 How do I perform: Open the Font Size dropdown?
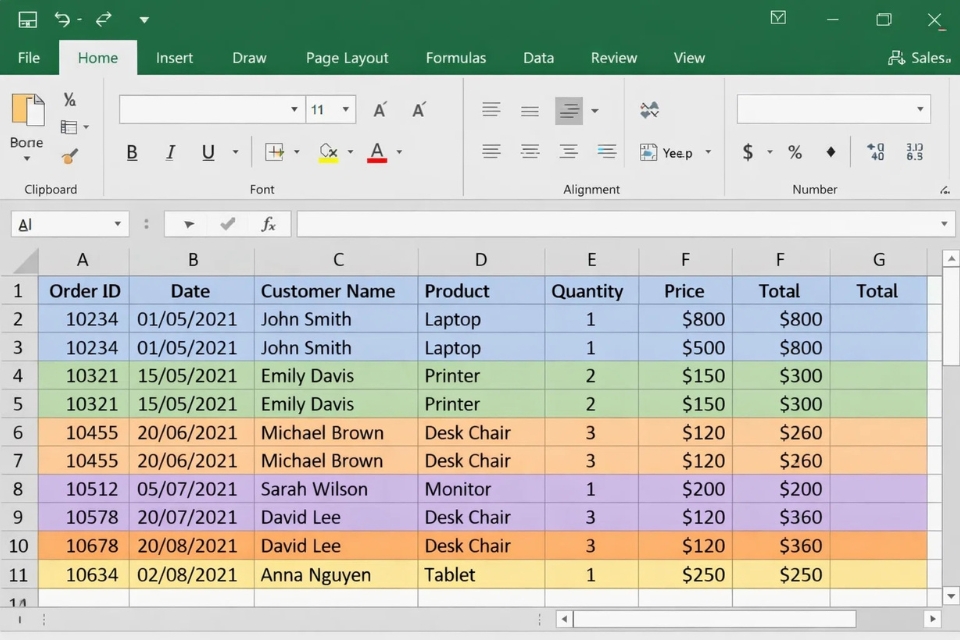(345, 110)
